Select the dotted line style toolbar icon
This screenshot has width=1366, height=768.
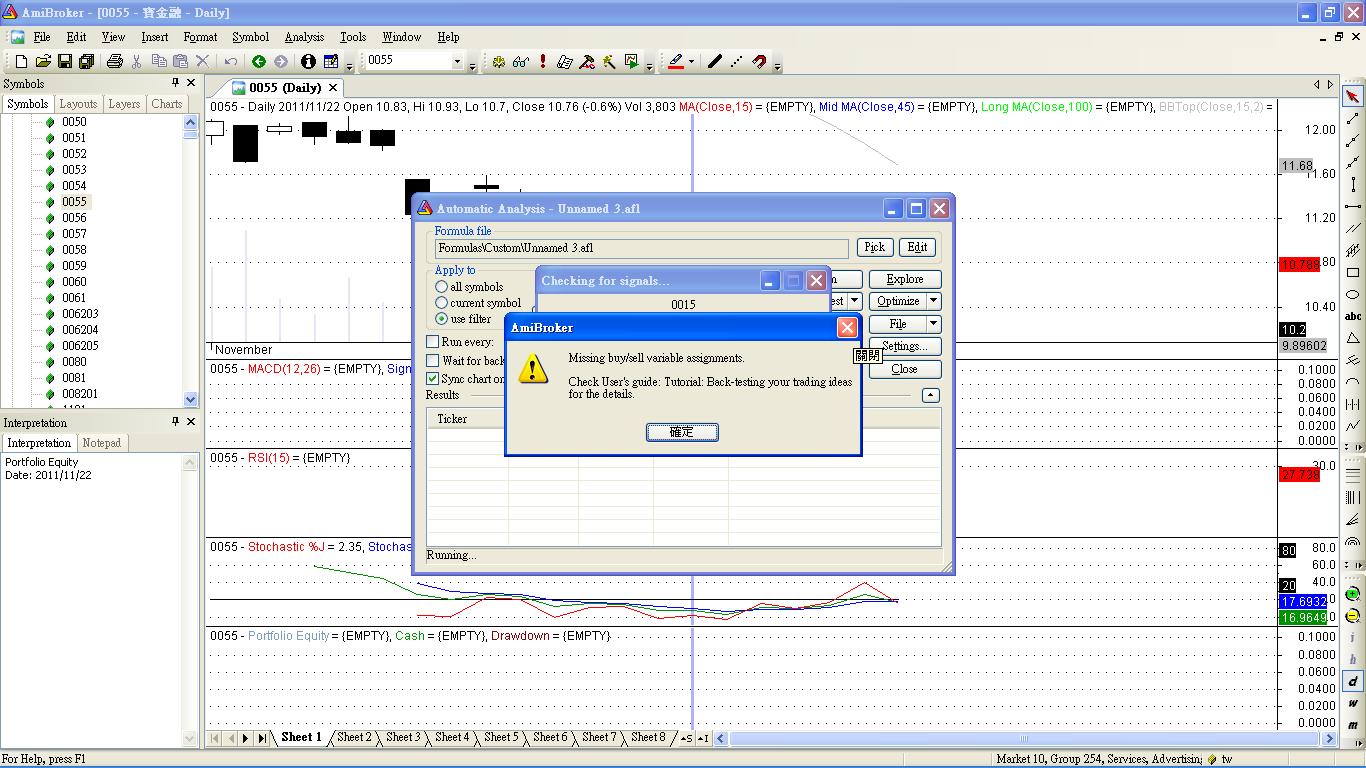coord(736,61)
